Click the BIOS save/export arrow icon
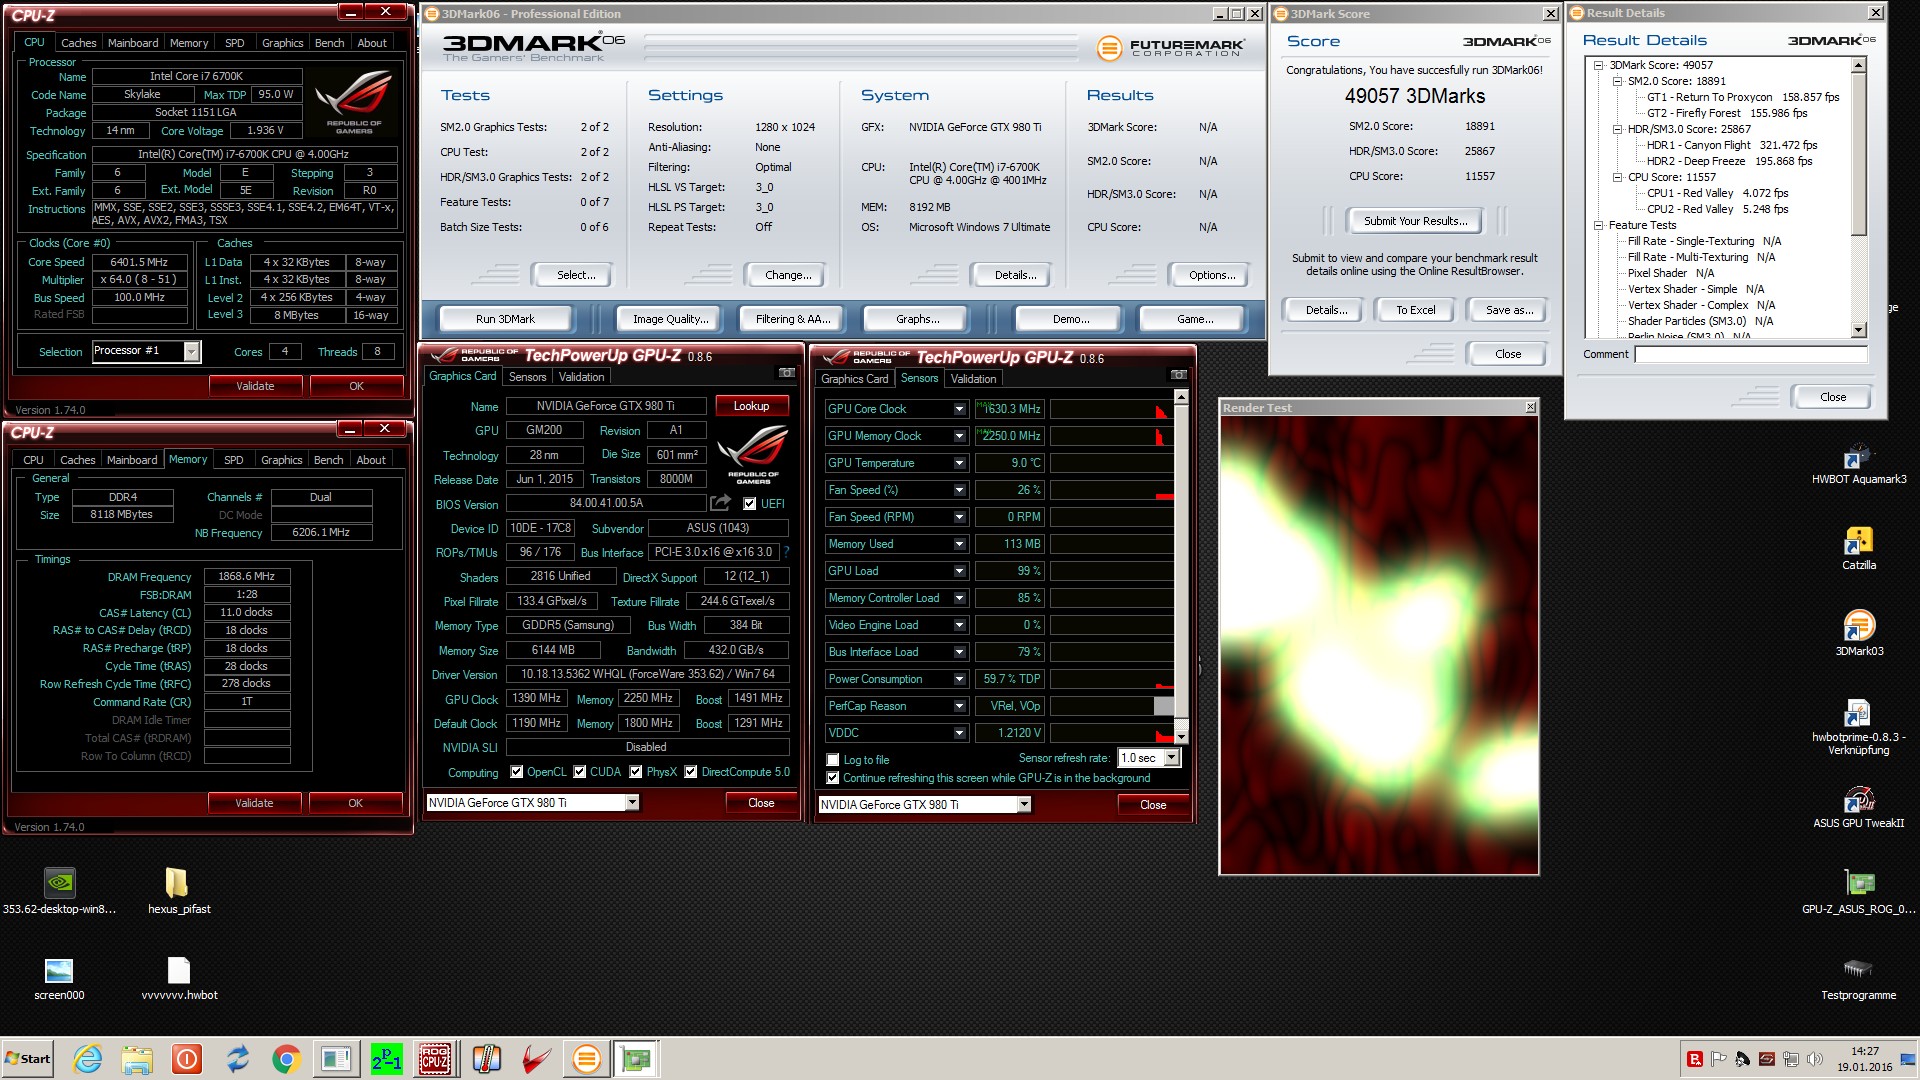1920x1080 pixels. coord(720,503)
